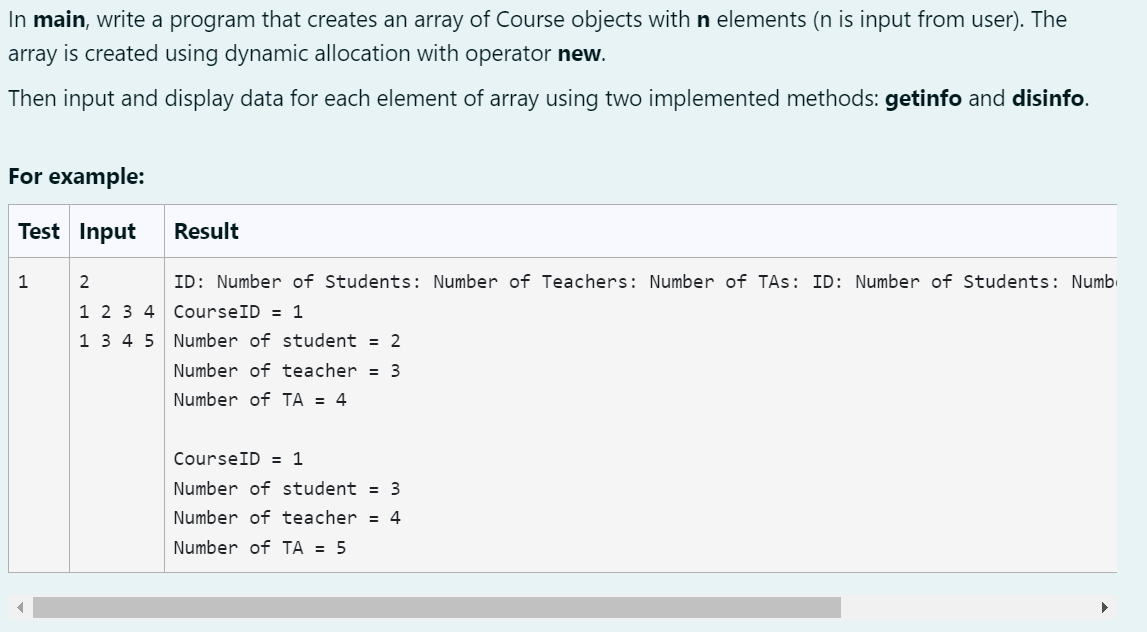
Task: Click the bold word "main"
Action: [x=58, y=19]
